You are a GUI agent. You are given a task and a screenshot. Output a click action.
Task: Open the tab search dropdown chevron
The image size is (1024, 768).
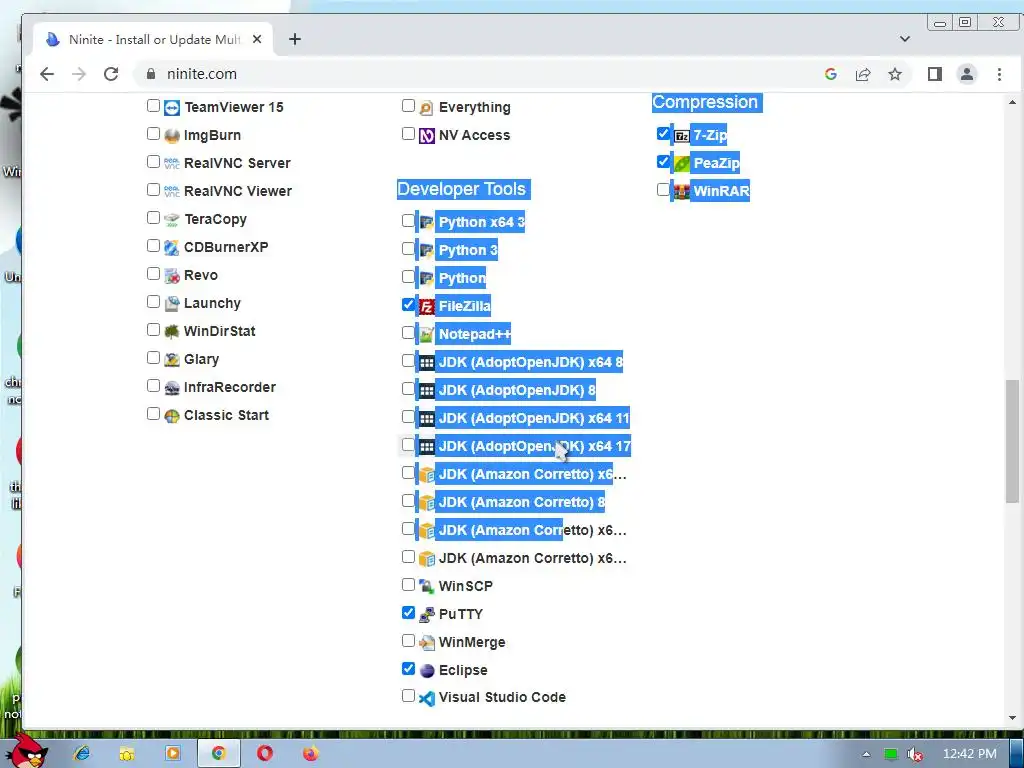(904, 39)
